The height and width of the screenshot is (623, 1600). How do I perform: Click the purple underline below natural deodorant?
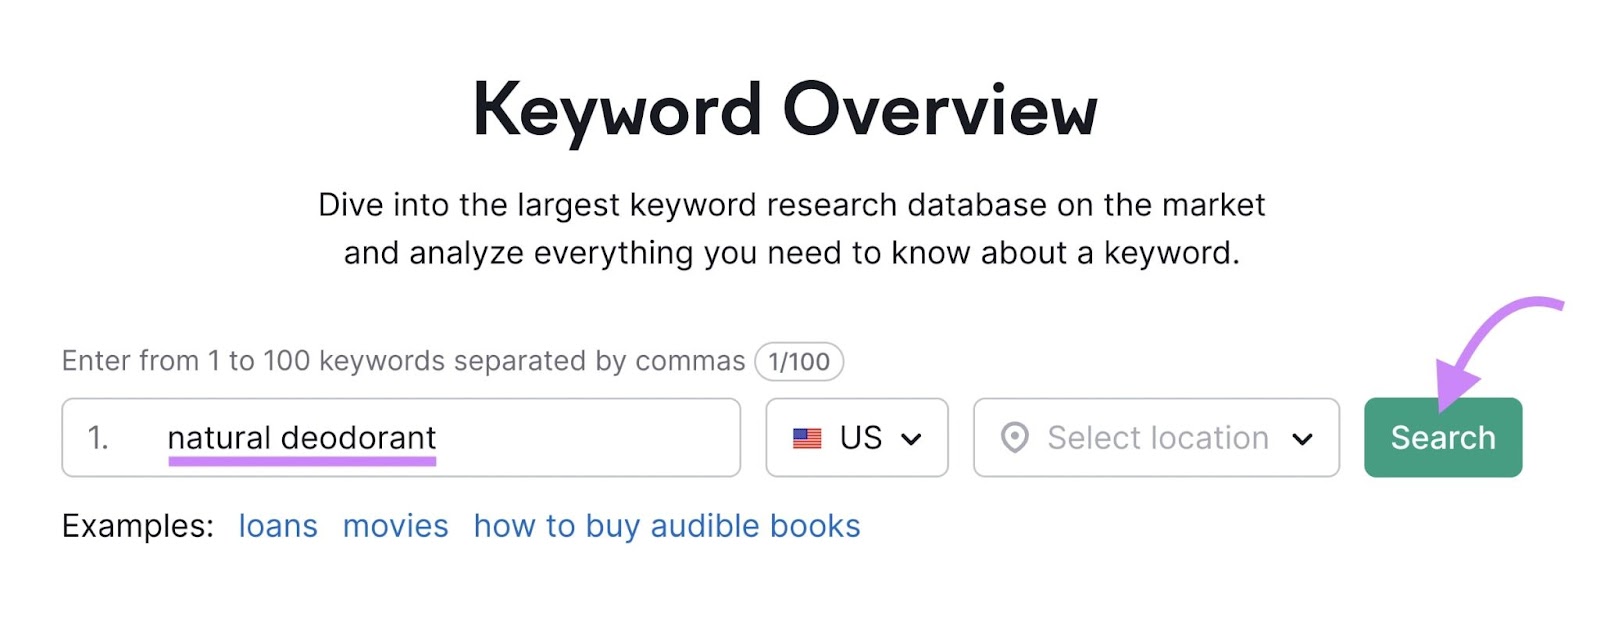pyautogui.click(x=303, y=461)
